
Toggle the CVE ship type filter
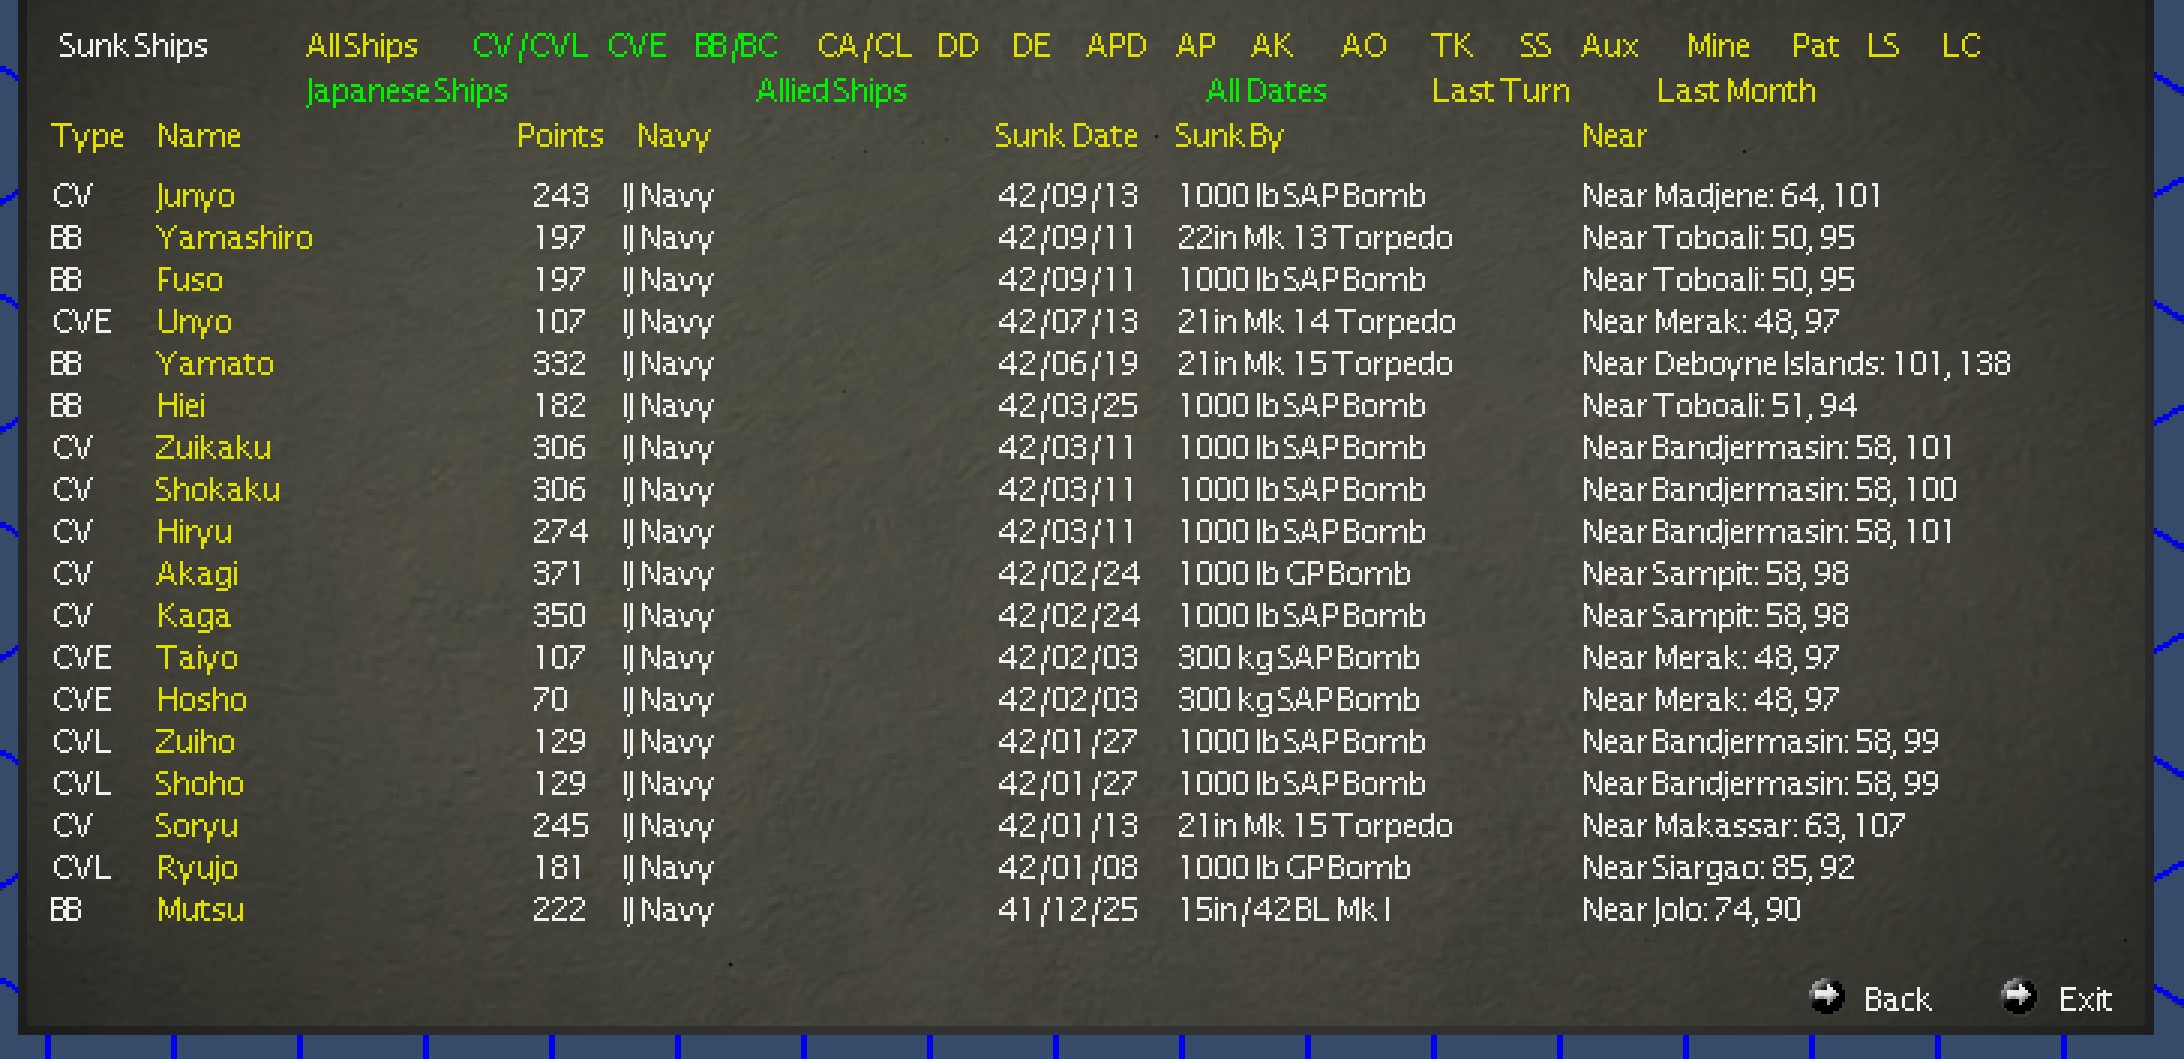tap(637, 45)
